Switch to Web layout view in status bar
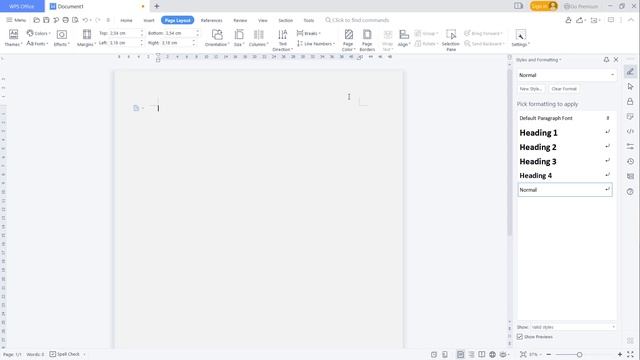The width and height of the screenshot is (640, 360). point(492,354)
